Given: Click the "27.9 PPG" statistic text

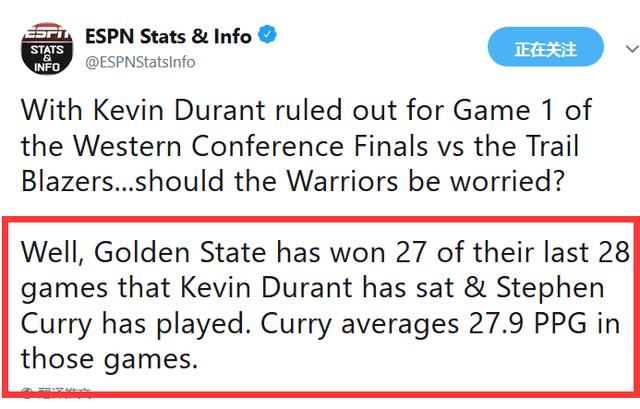Looking at the screenshot, I should pos(528,323).
